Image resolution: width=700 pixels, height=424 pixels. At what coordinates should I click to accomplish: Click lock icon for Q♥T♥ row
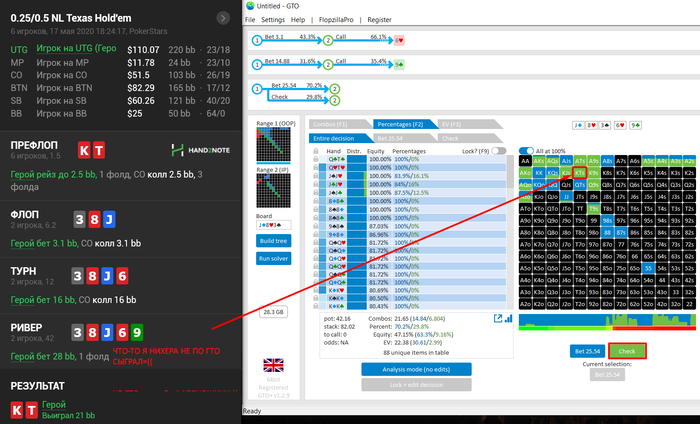click(x=316, y=167)
